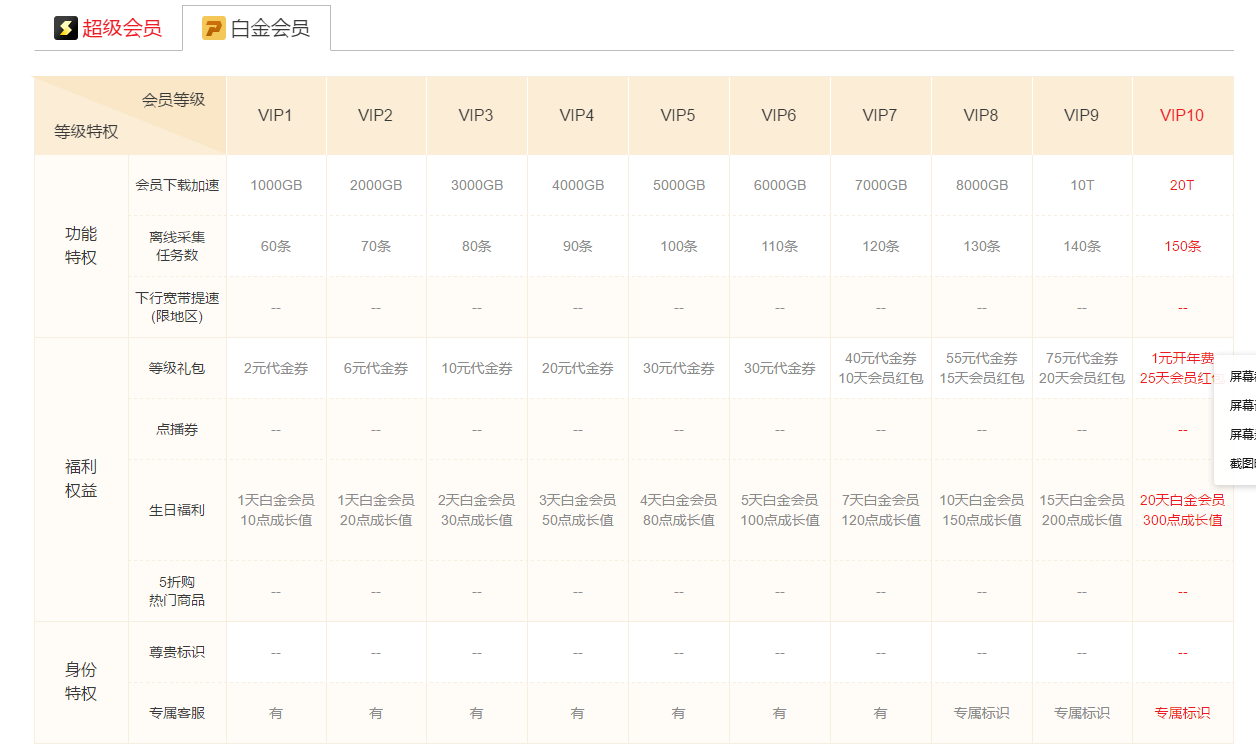Click the 5折购热门商品 row label

[x=177, y=591]
